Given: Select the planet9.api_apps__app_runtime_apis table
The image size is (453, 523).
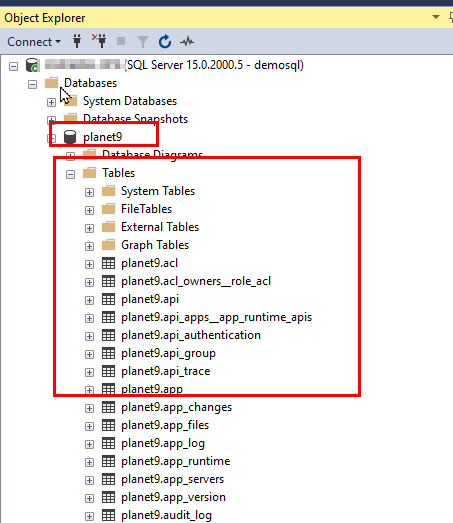Looking at the screenshot, I should [216, 317].
